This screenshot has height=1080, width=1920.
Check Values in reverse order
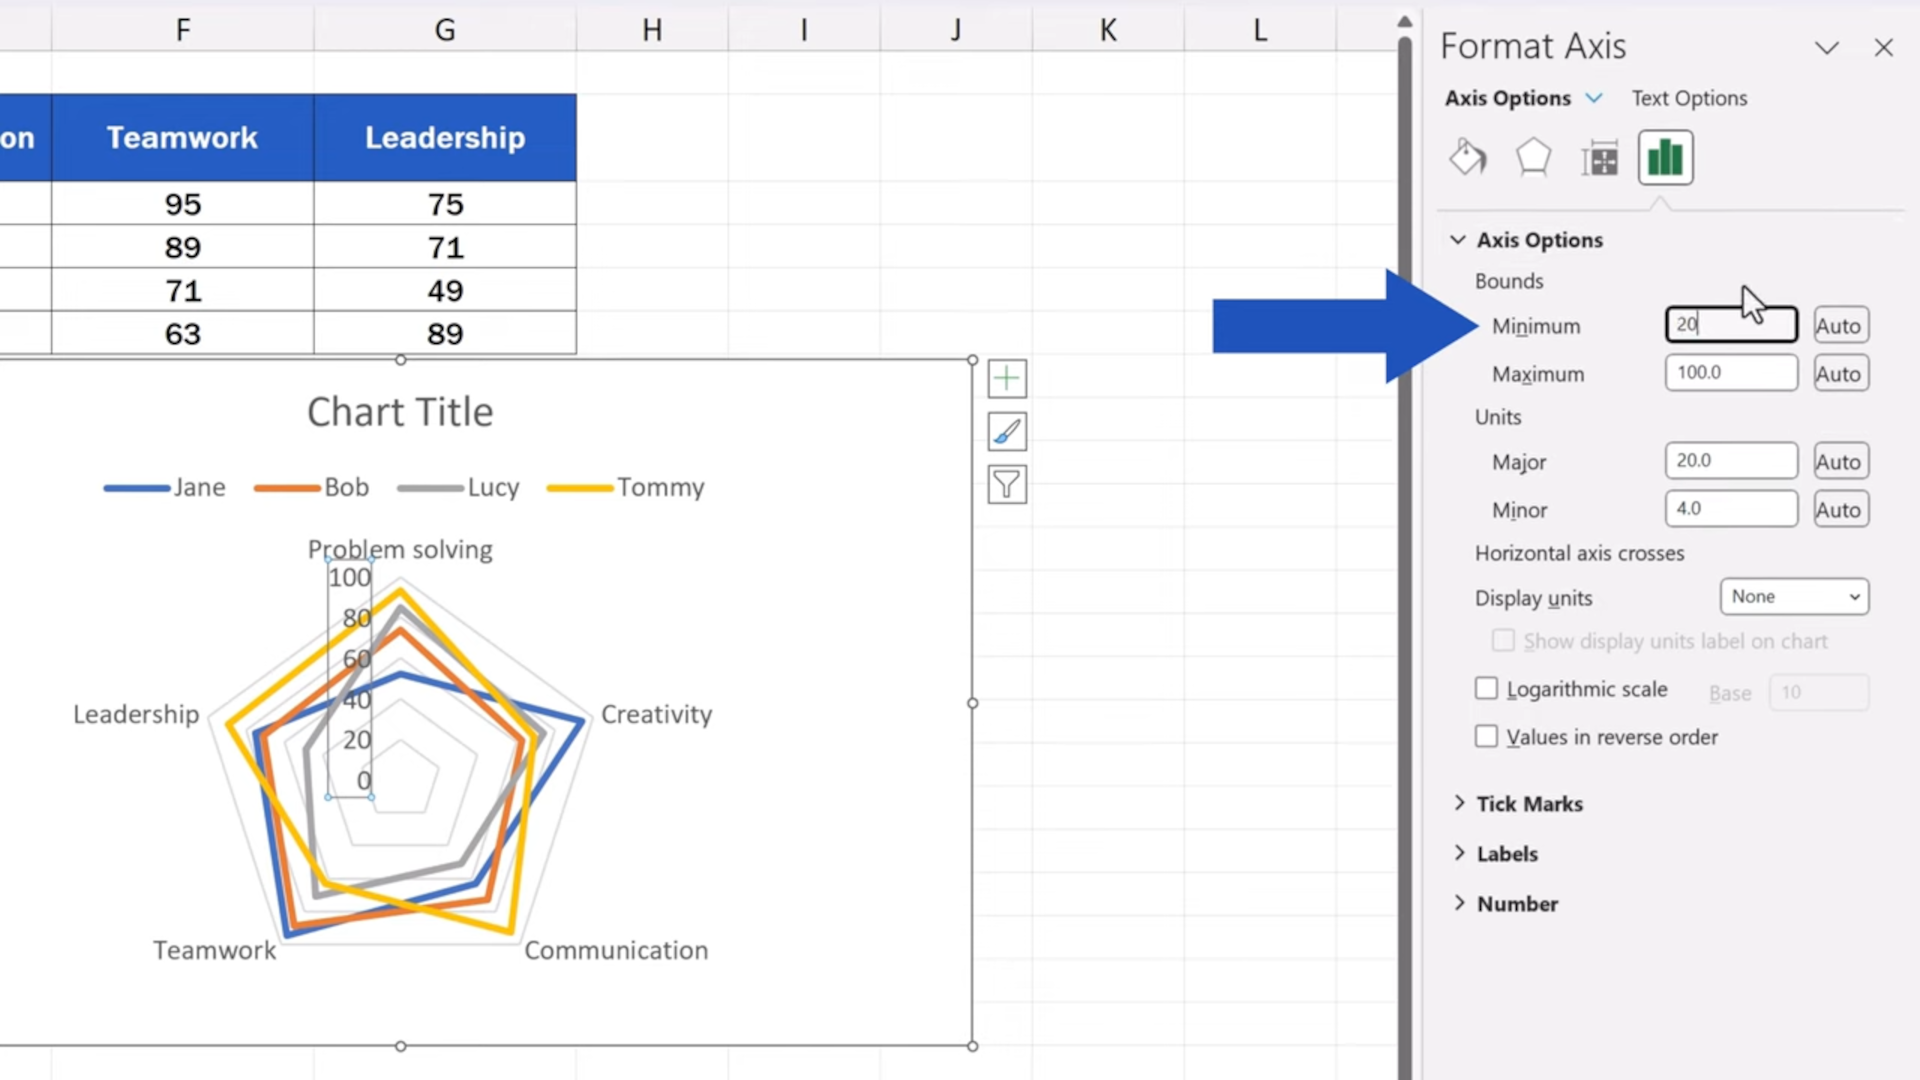(1487, 736)
